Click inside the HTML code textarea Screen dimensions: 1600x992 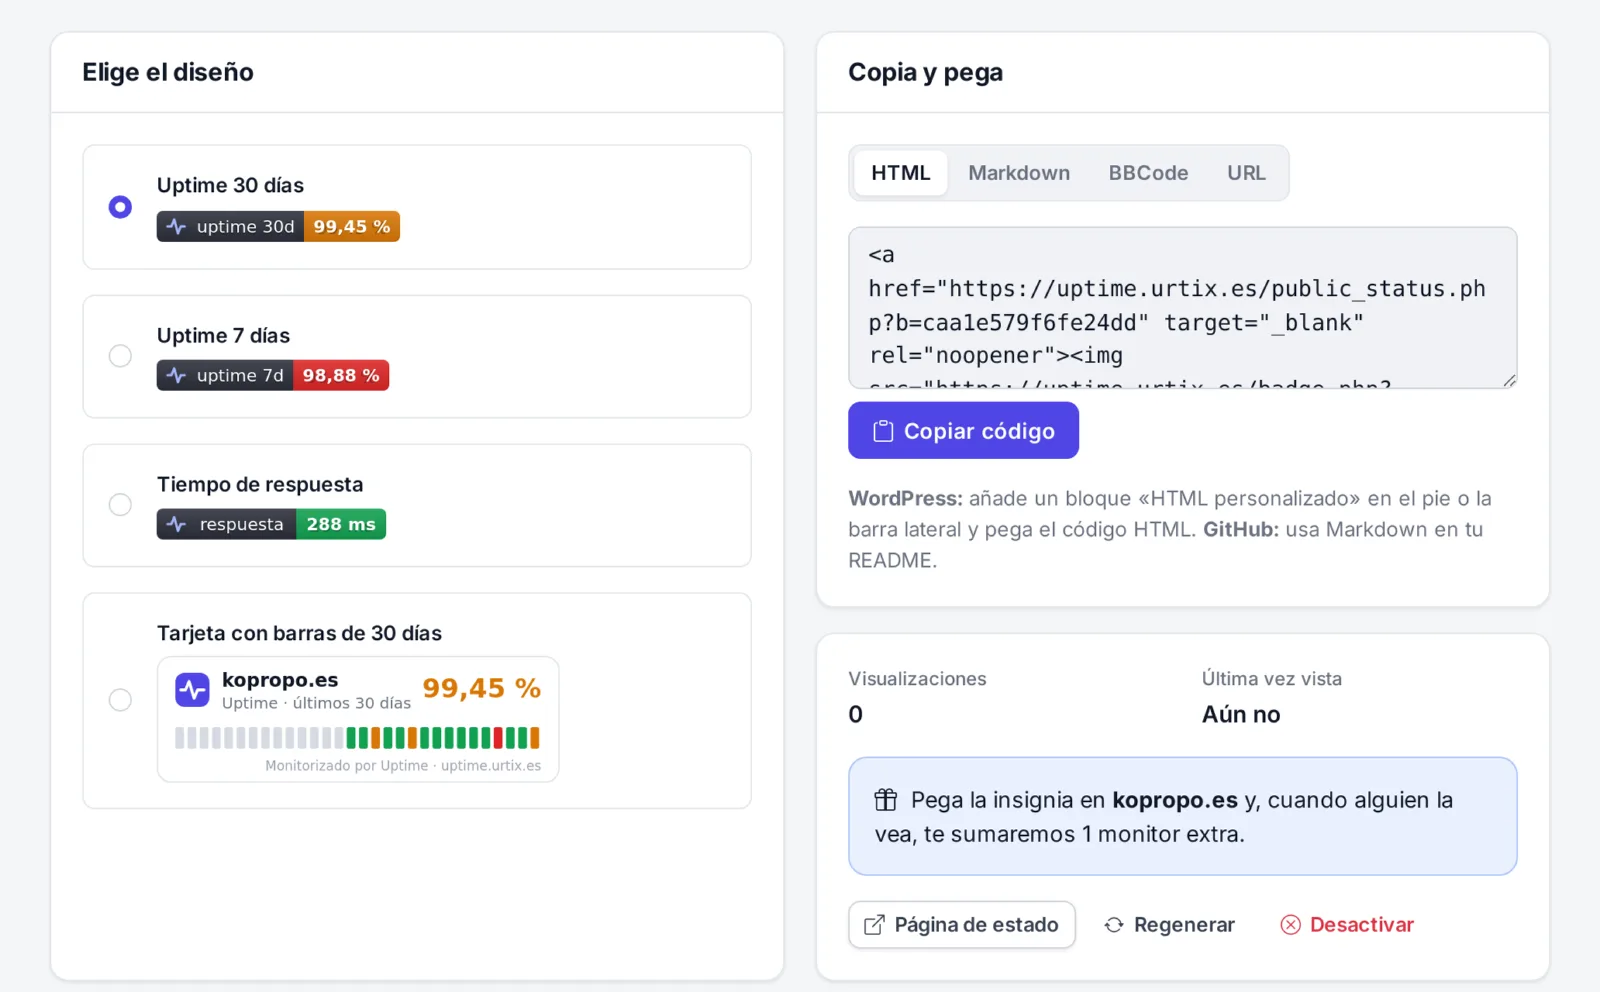pos(1182,308)
